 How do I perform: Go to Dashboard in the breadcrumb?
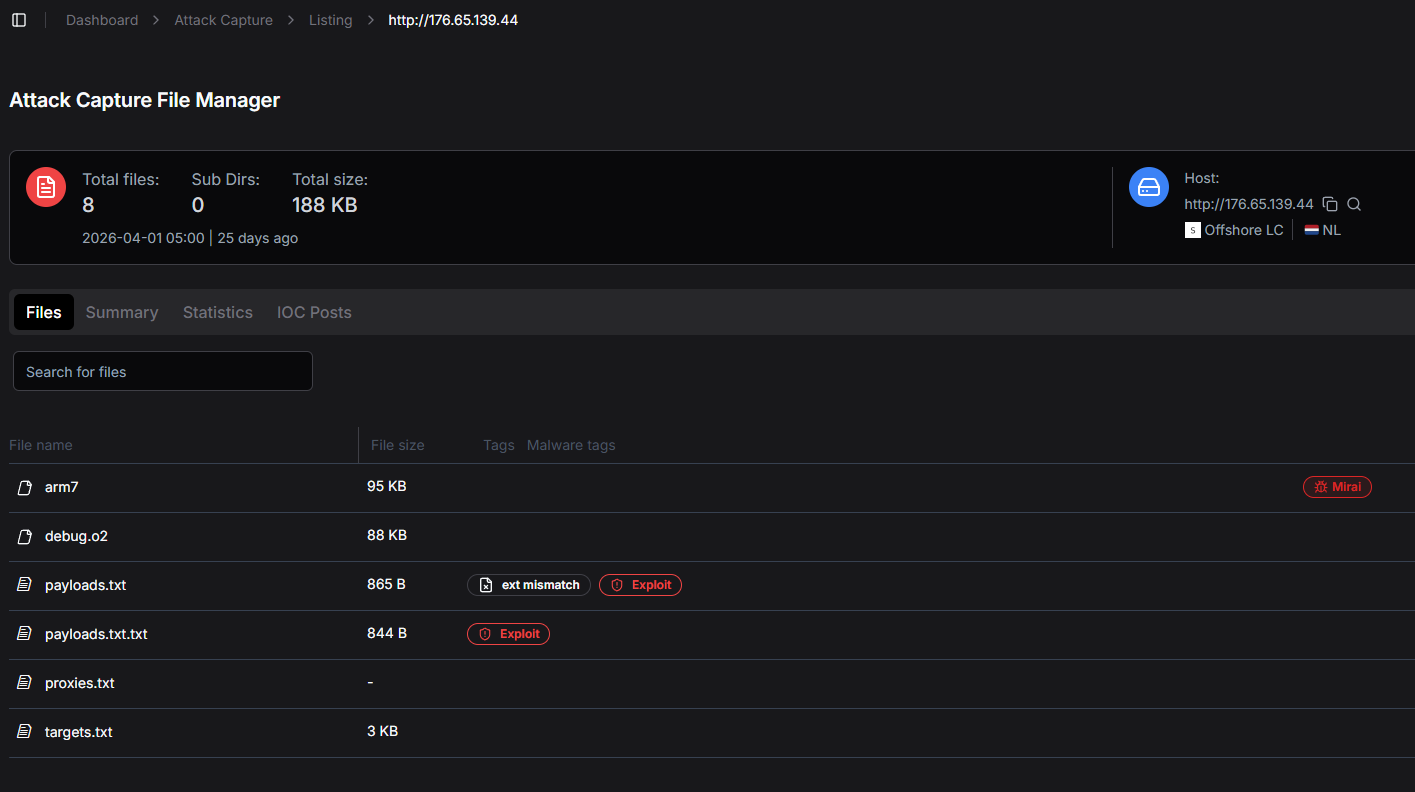[102, 20]
